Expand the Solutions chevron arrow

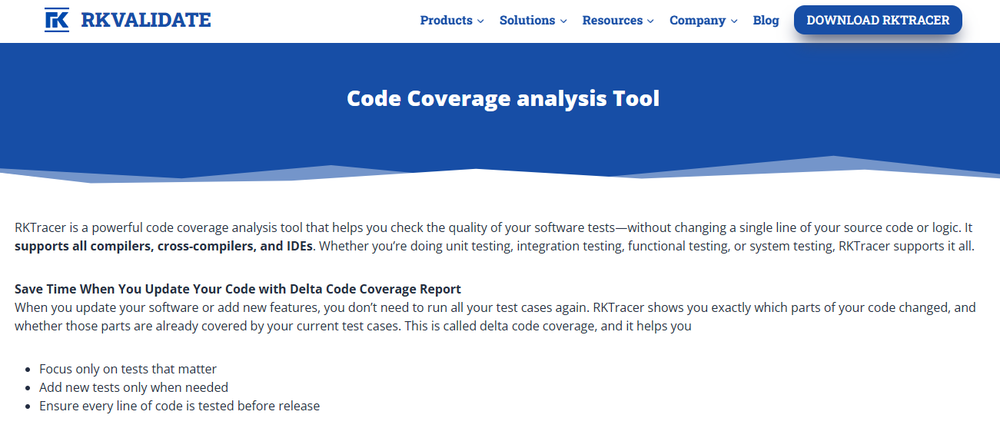(564, 21)
